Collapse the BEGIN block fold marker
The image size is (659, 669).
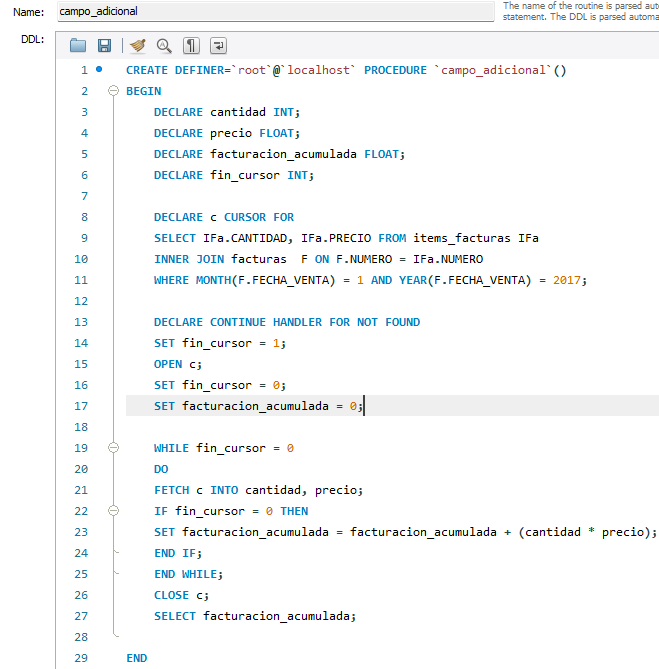tap(112, 91)
